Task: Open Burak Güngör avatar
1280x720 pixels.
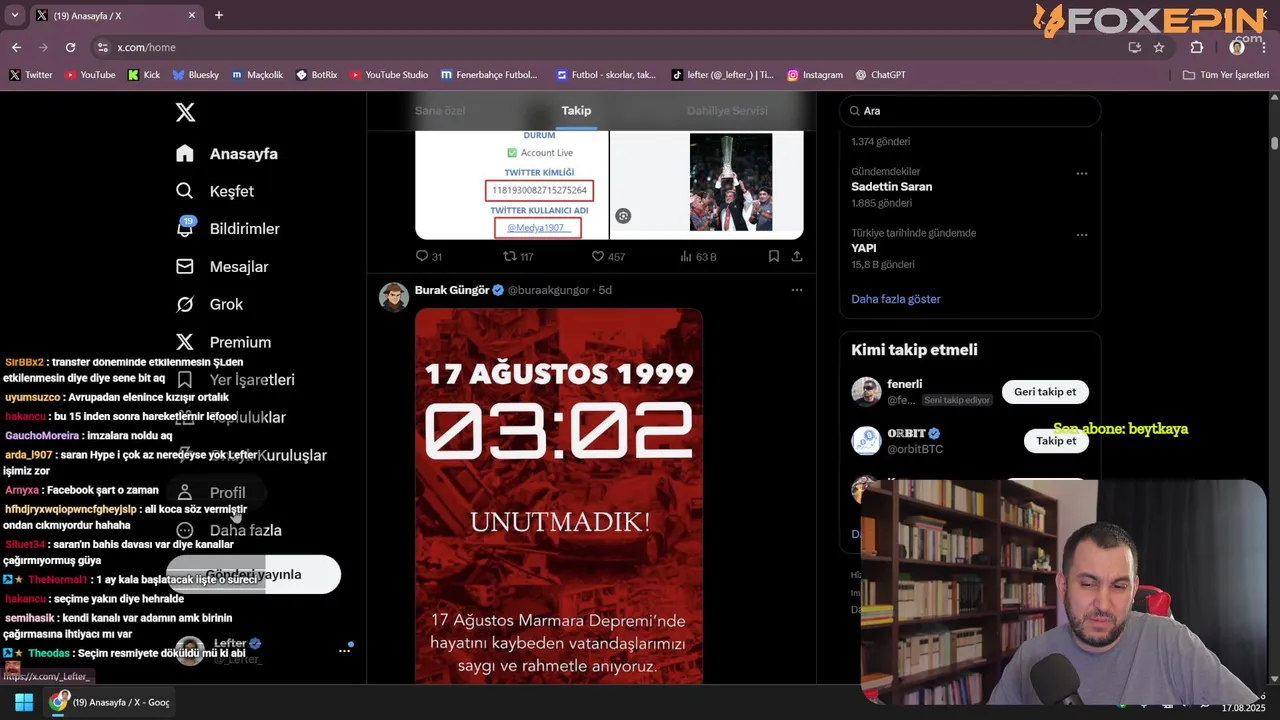Action: pyautogui.click(x=394, y=297)
